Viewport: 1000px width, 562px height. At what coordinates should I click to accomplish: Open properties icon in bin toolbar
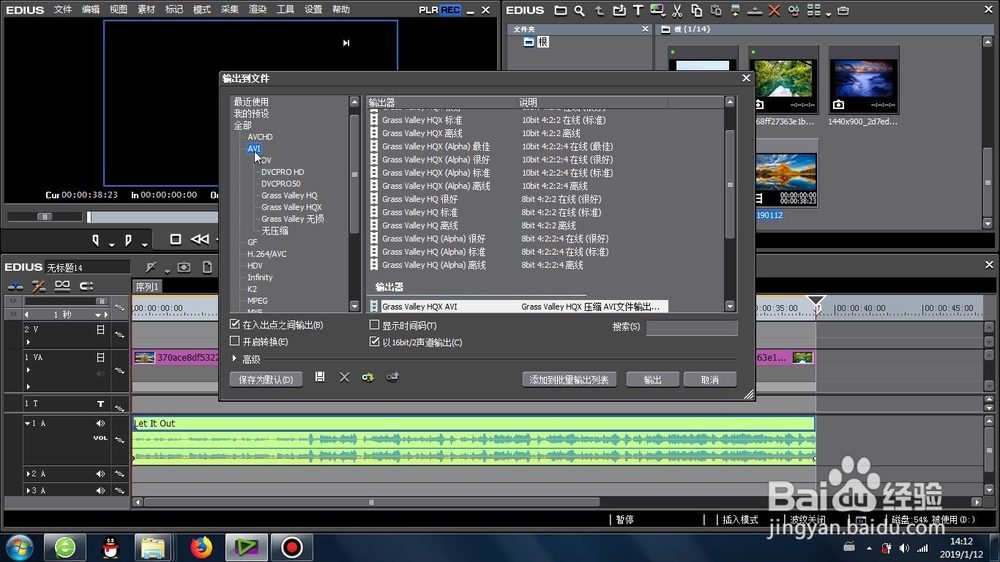click(793, 10)
